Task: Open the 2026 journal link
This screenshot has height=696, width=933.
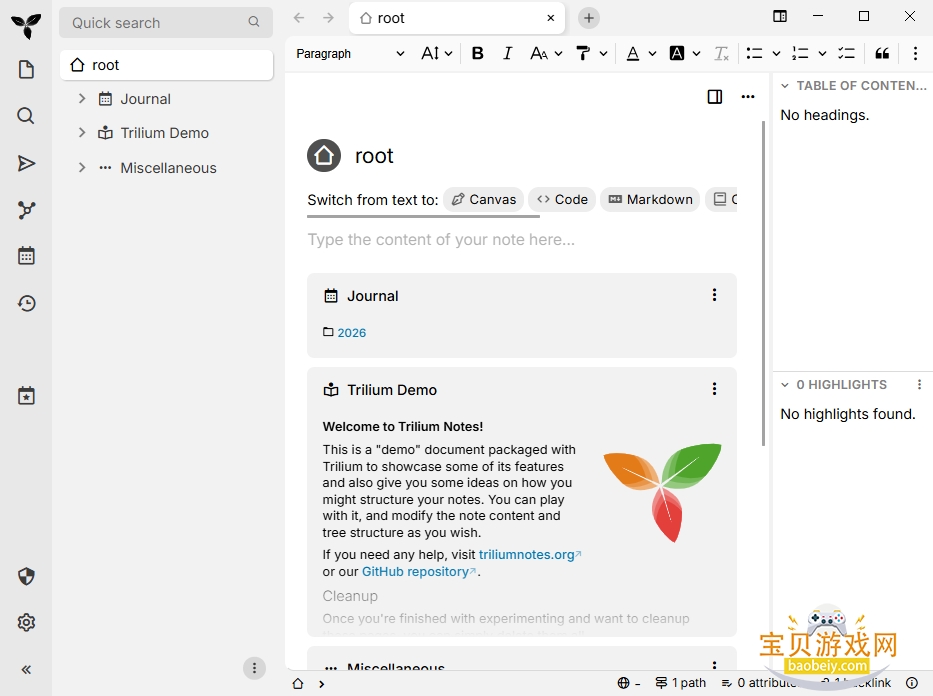Action: pyautogui.click(x=351, y=333)
